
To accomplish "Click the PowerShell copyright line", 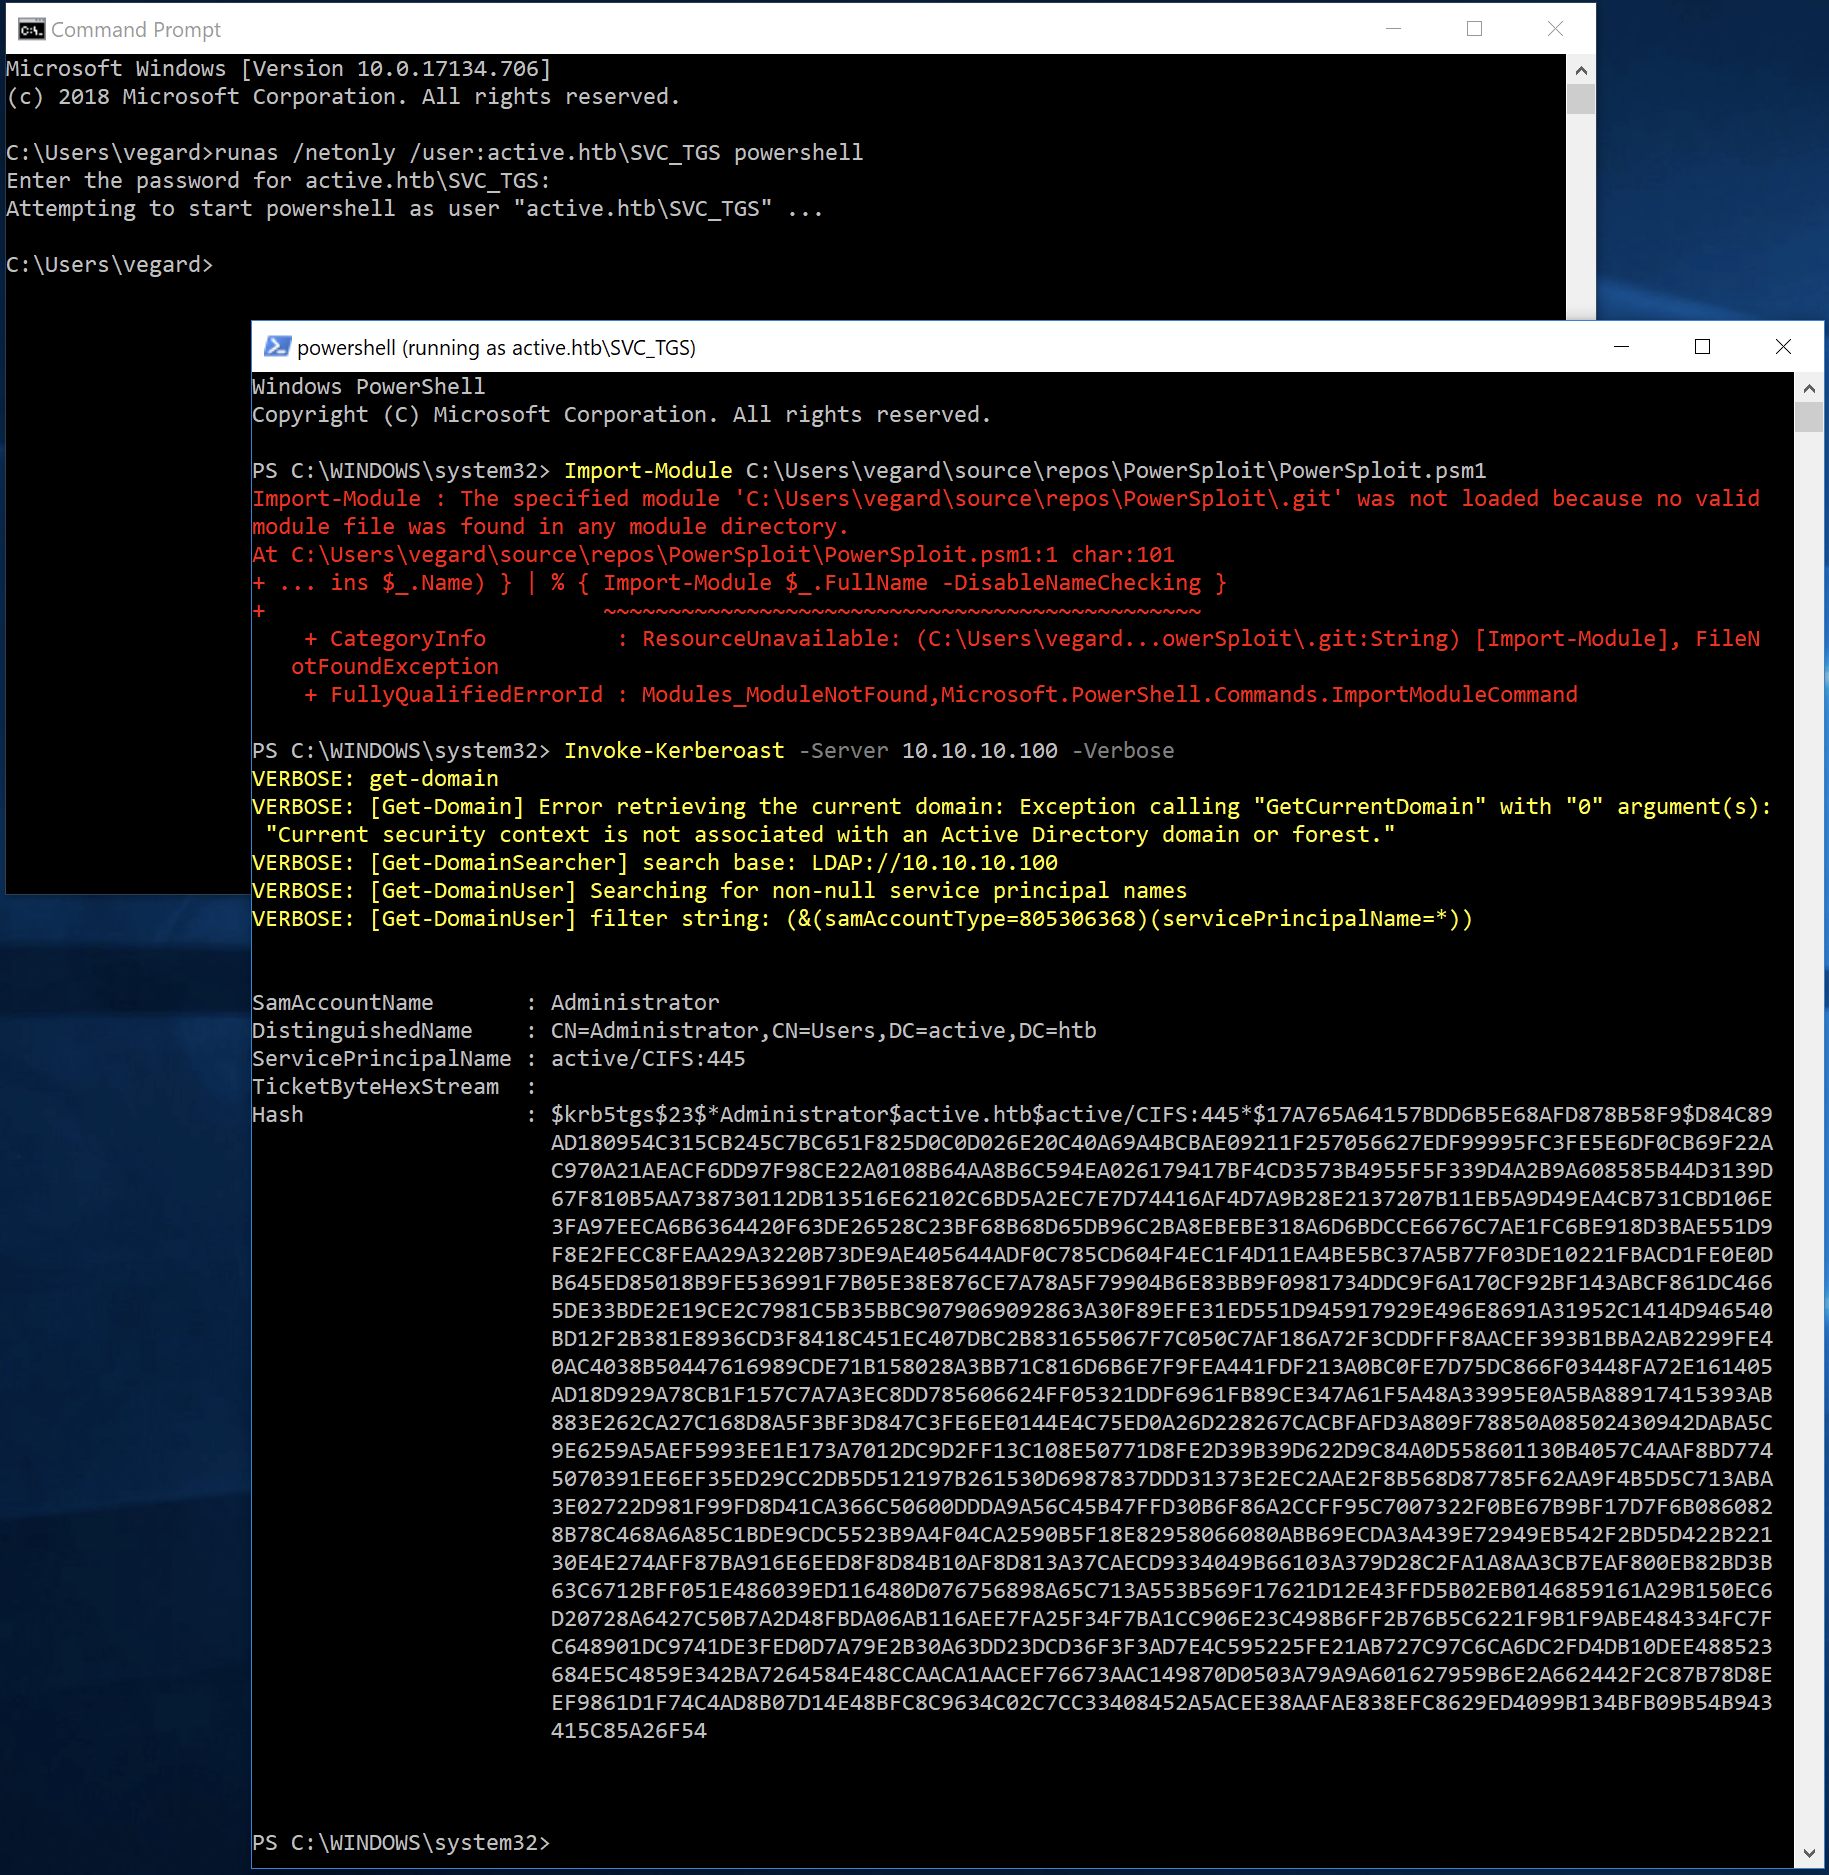I will pos(621,415).
